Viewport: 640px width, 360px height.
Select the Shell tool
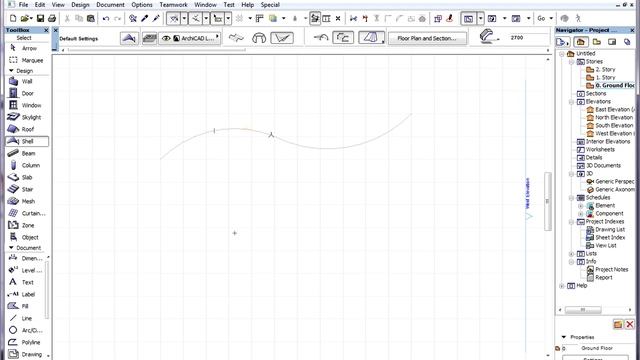click(27, 141)
